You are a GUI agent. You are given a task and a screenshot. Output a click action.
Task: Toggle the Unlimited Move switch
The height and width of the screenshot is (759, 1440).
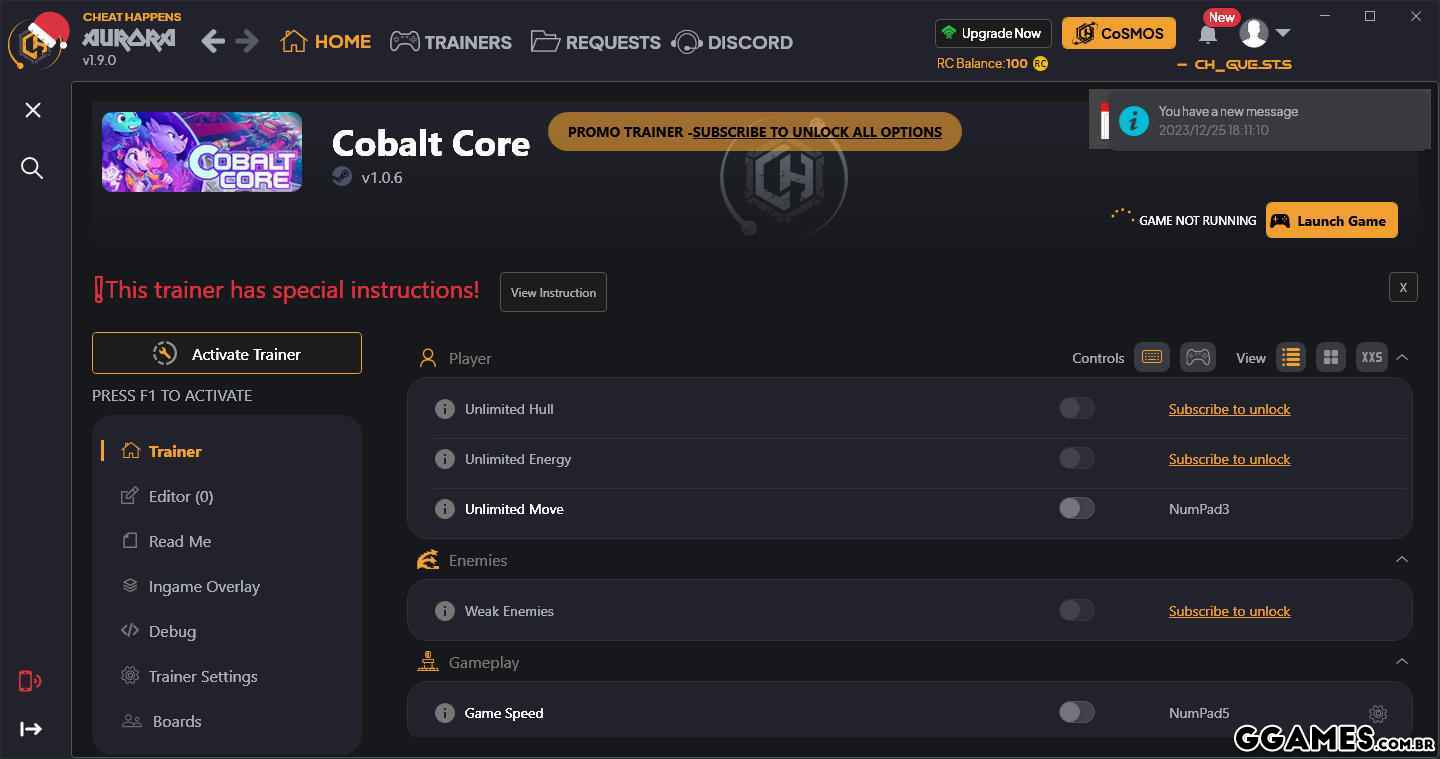[x=1076, y=509]
